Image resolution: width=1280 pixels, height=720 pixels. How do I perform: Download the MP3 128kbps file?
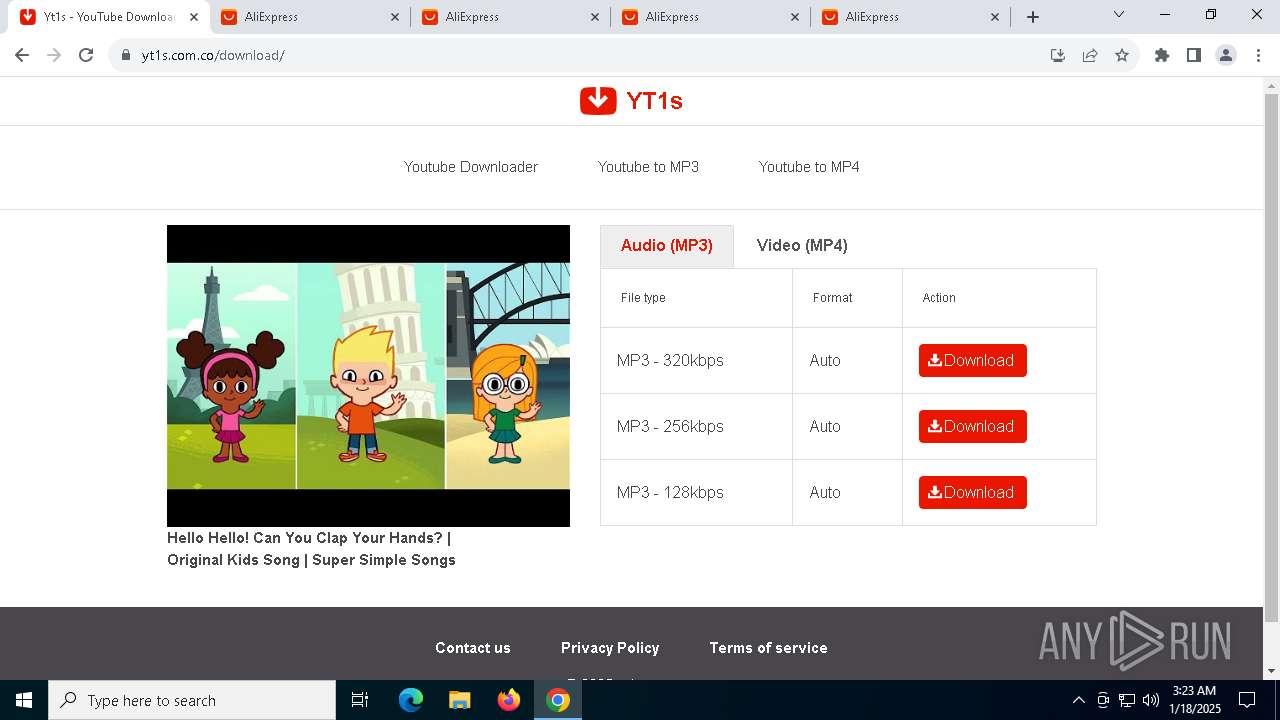[x=973, y=493]
